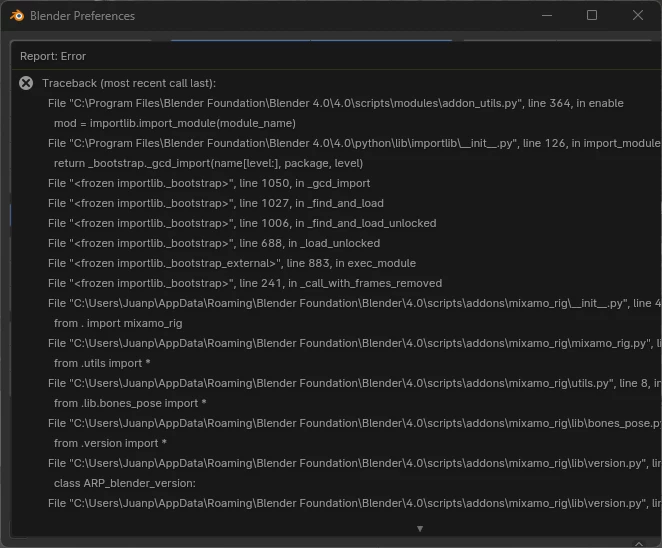
Task: Click the "Blender Preferences" window title
Action: coord(82,16)
